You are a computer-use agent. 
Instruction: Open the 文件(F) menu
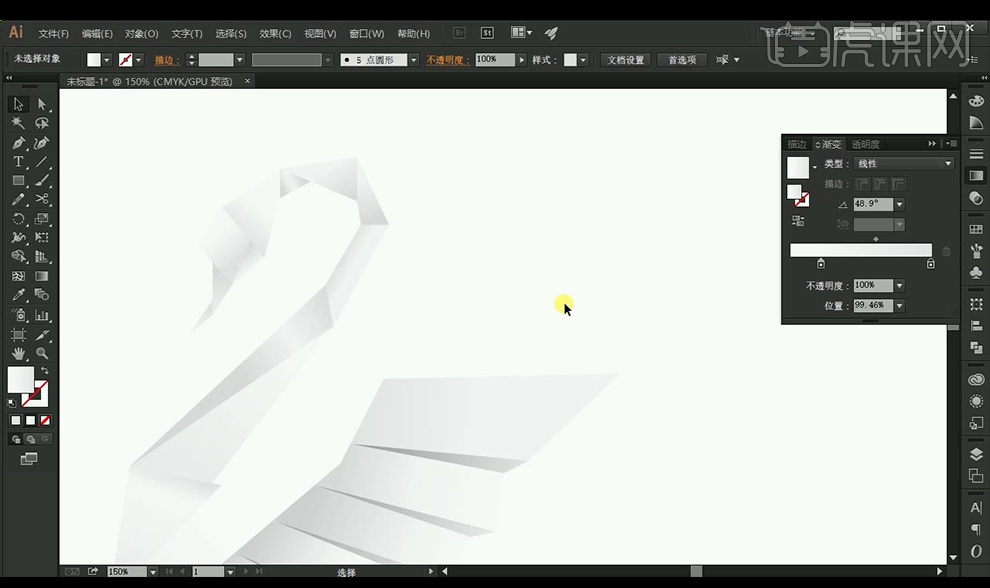[x=53, y=33]
